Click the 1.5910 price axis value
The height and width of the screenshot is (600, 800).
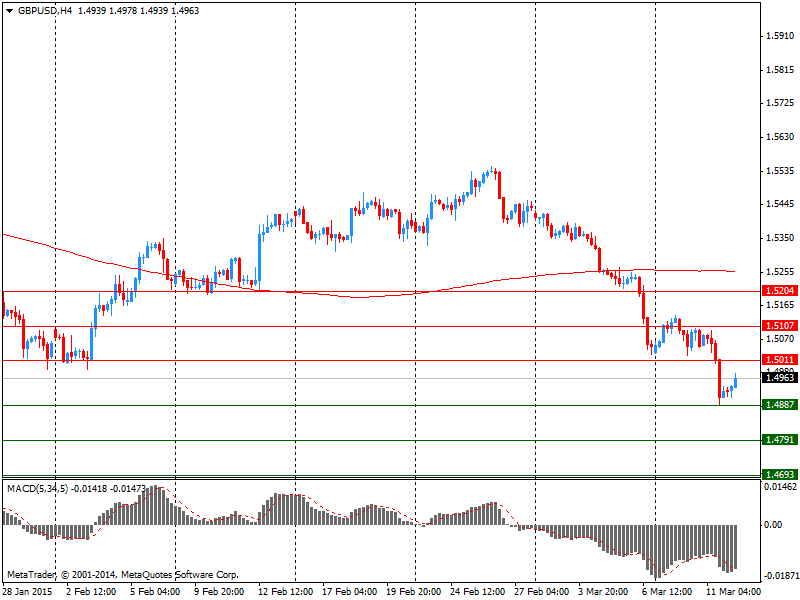tap(780, 36)
